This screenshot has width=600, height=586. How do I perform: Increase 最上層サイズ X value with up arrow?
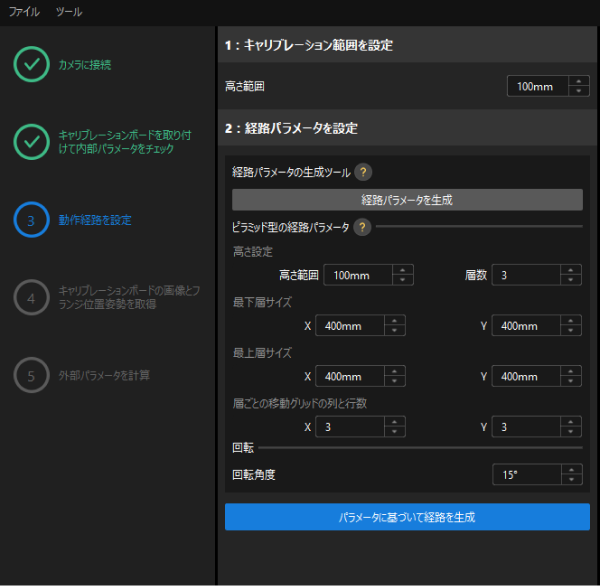point(395,371)
